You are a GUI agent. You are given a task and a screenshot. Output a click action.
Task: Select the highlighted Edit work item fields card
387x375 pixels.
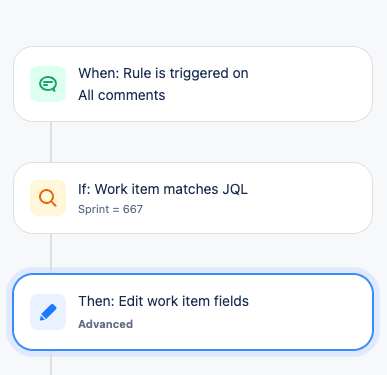[x=193, y=312]
